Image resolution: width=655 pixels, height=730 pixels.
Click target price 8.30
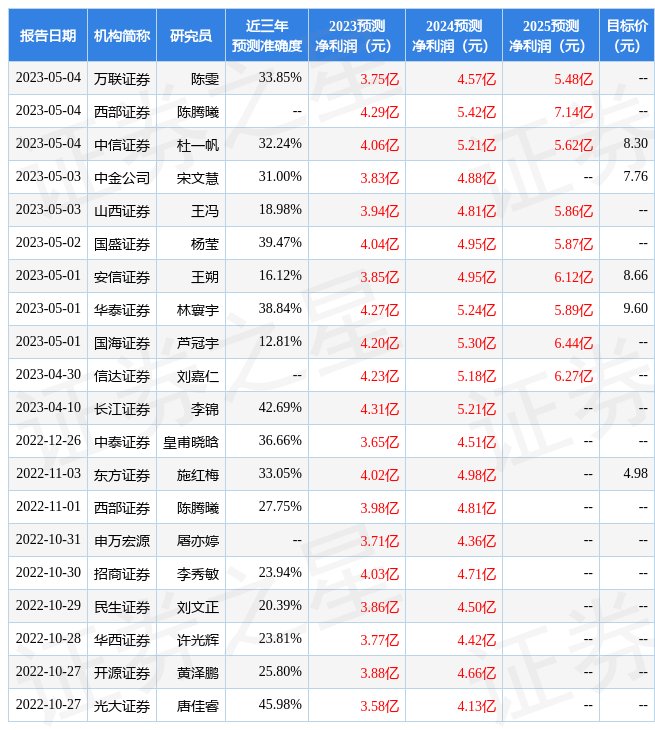pyautogui.click(x=635, y=143)
